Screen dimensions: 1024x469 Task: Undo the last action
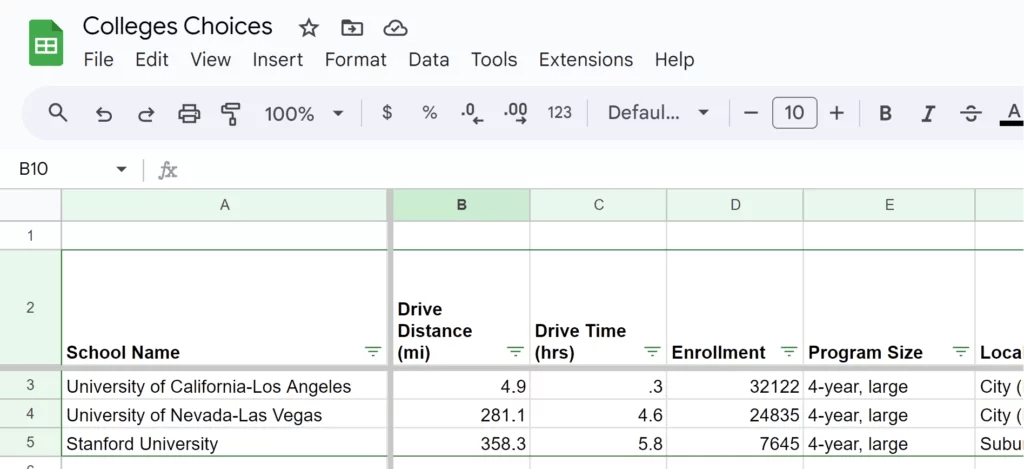tap(104, 113)
